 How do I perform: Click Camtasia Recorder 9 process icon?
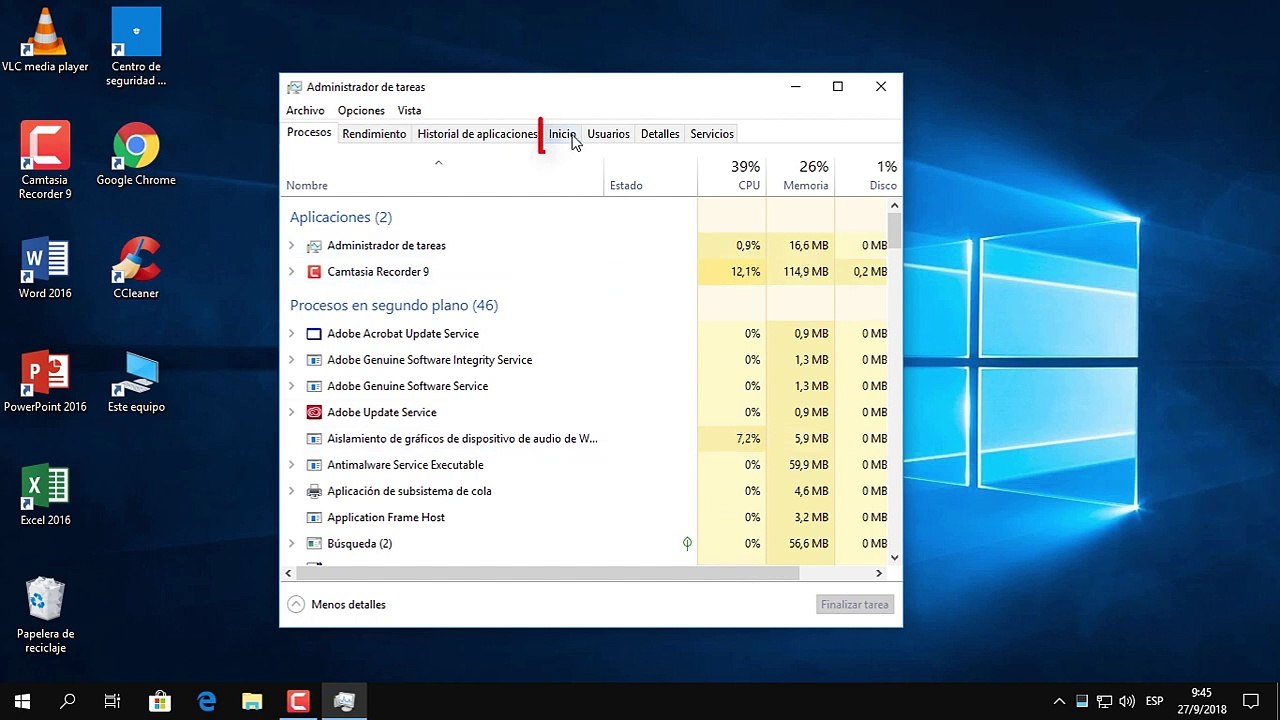coord(314,272)
